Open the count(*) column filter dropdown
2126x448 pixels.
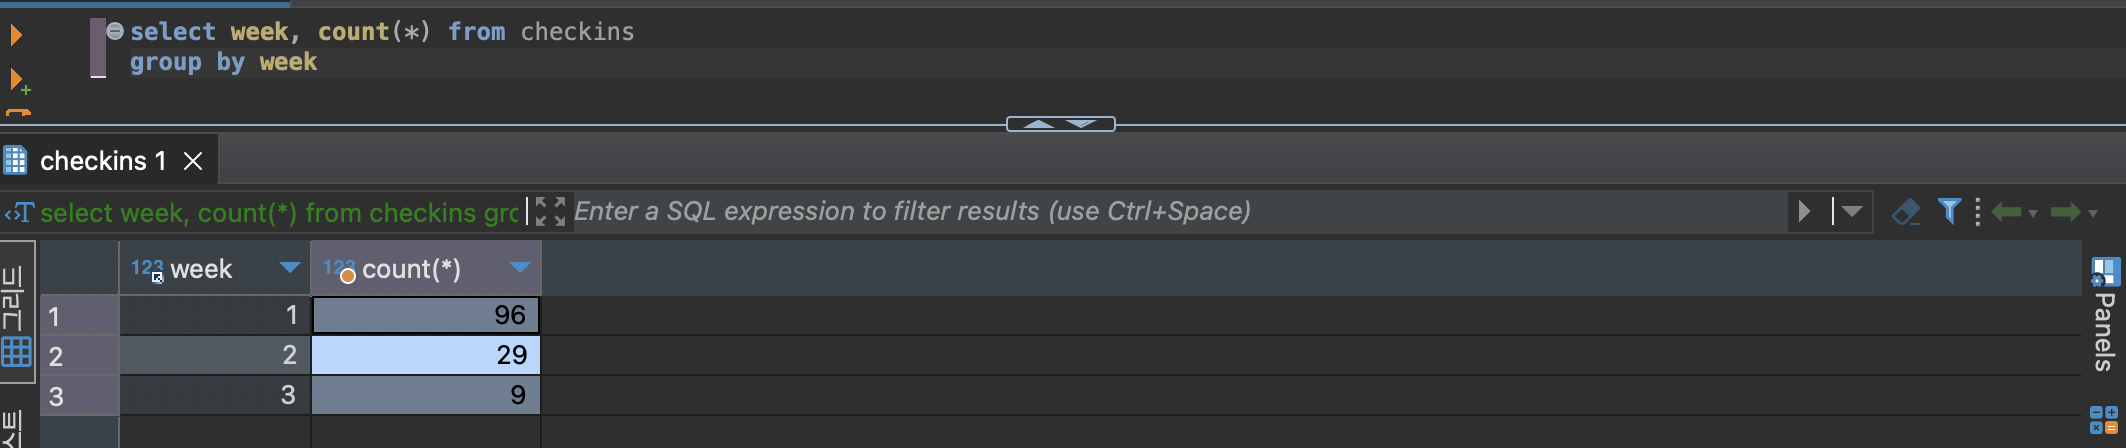tap(519, 267)
